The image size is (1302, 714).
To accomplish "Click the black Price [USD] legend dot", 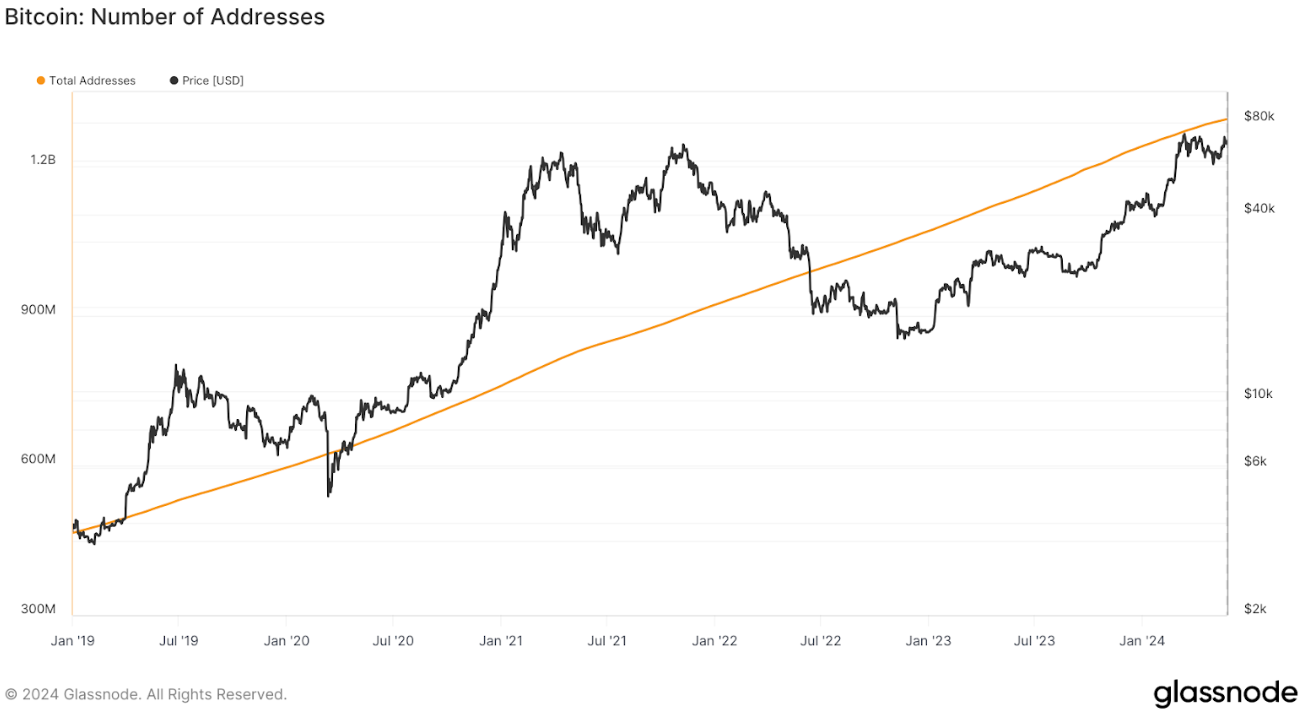I will (174, 81).
